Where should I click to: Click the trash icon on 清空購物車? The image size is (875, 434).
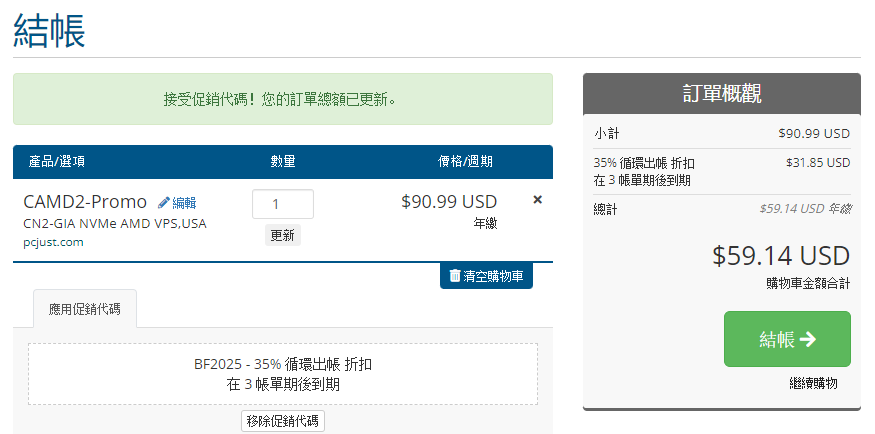coord(455,276)
